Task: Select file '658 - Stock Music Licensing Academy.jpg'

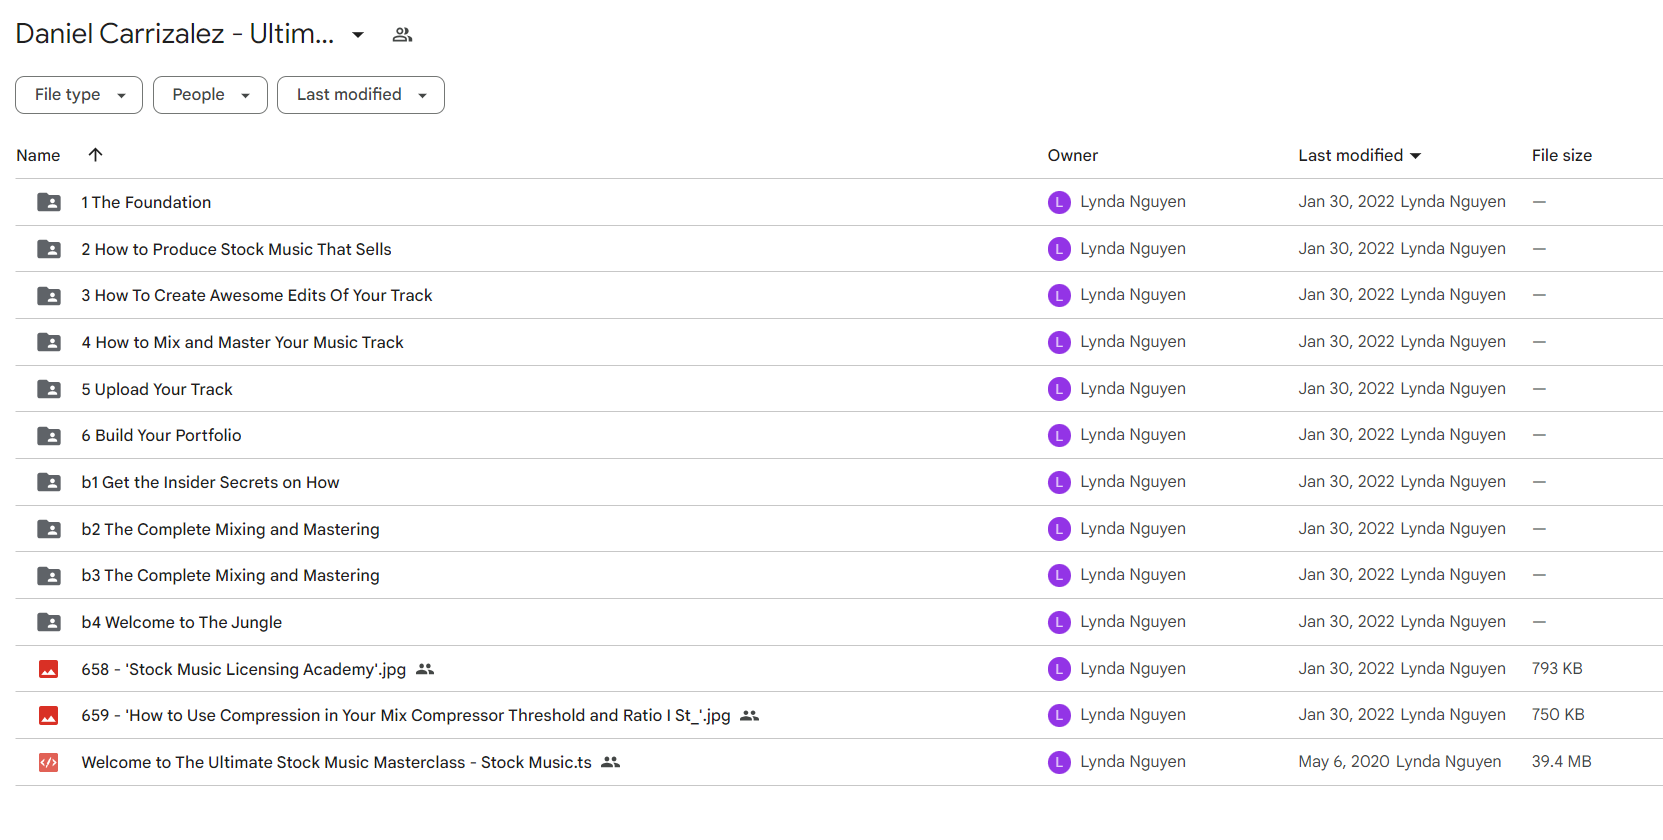Action: 244,669
